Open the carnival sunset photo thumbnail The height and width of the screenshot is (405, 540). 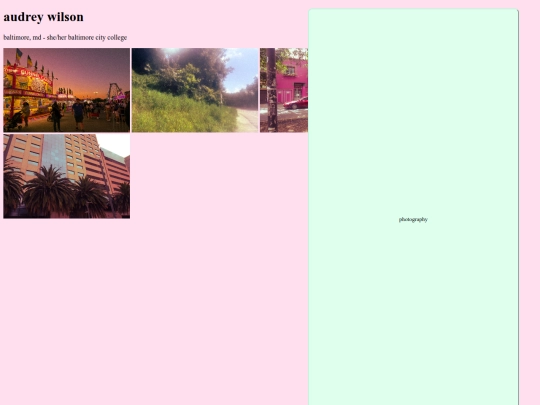point(66,90)
